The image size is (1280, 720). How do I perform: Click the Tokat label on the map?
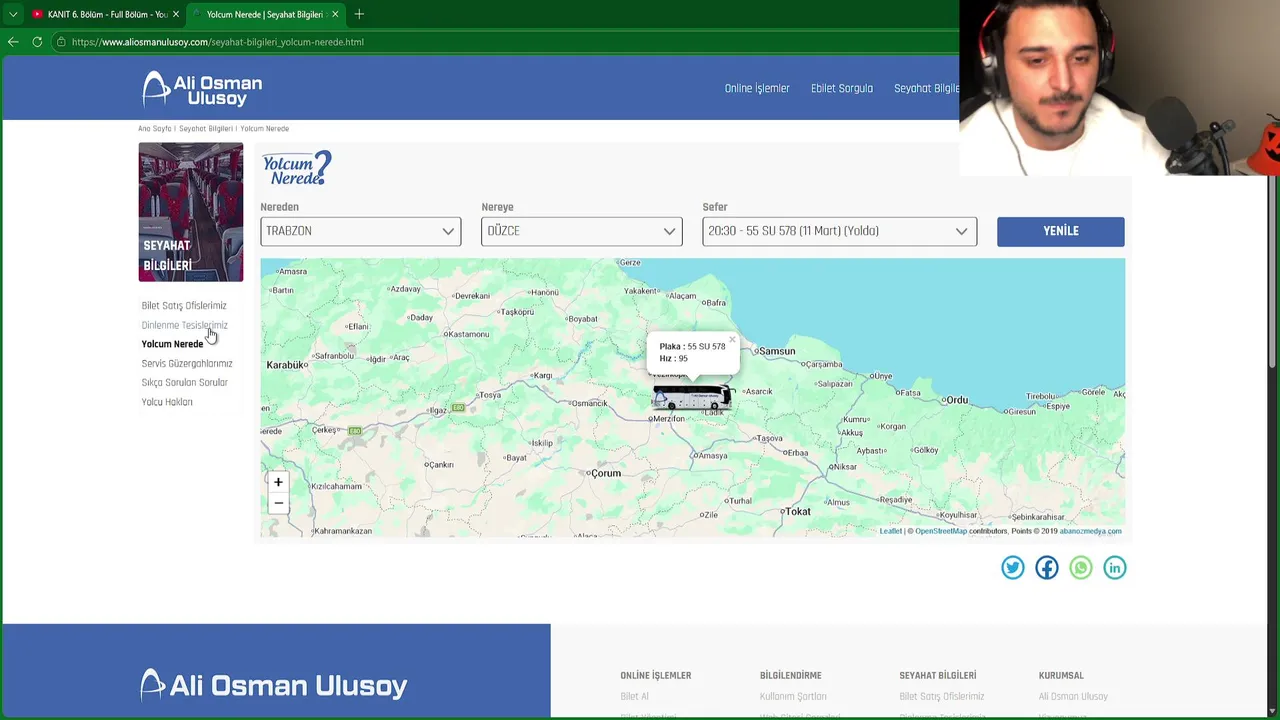coord(798,511)
